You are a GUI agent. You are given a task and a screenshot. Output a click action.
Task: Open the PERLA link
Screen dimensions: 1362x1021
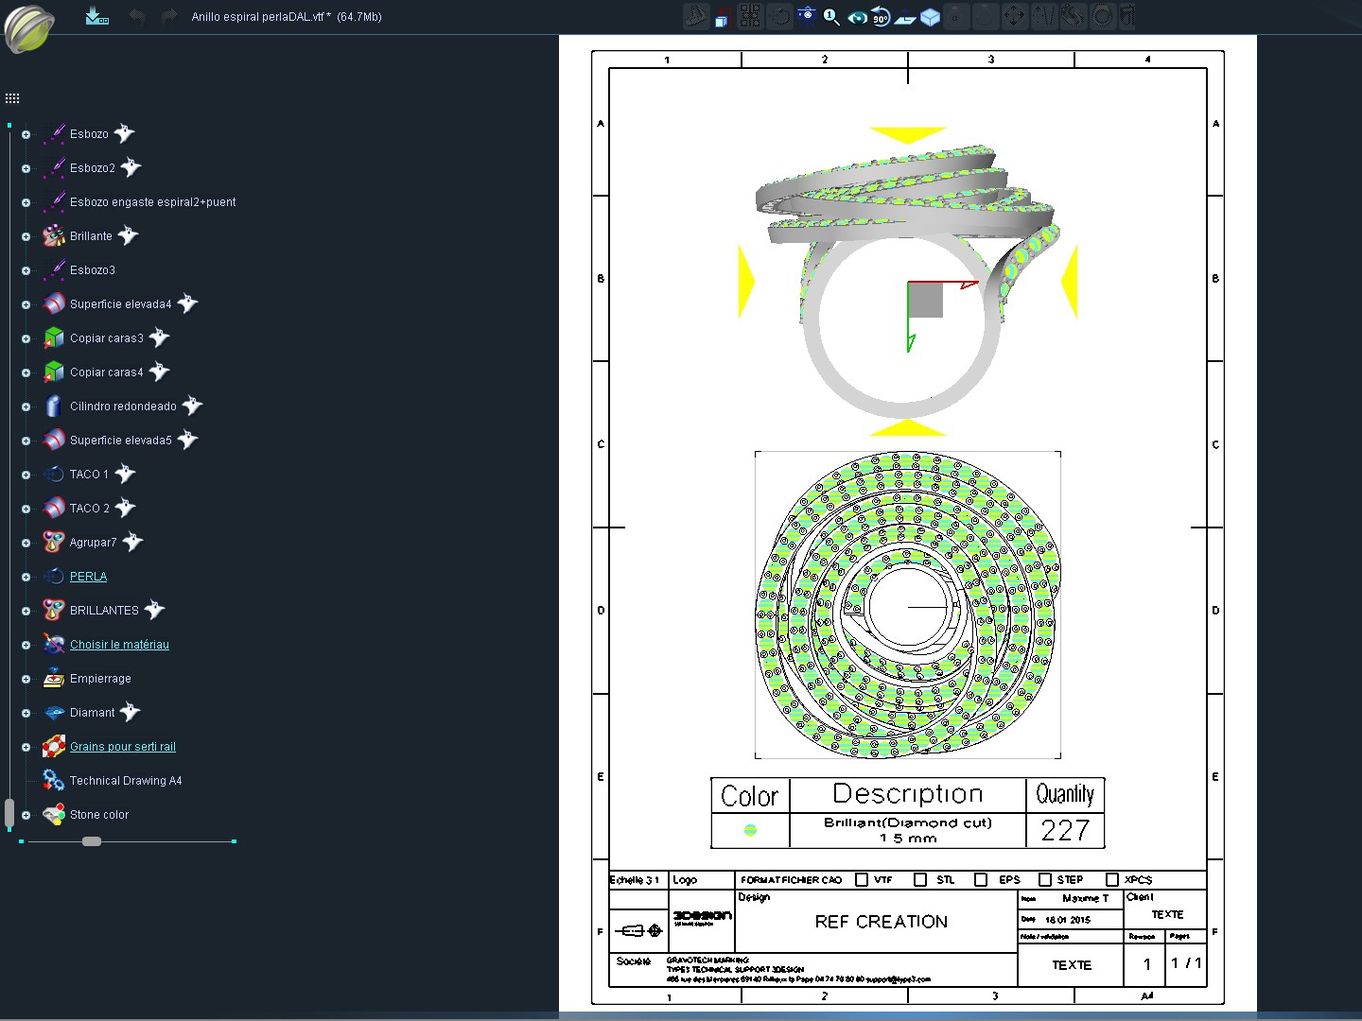click(88, 577)
